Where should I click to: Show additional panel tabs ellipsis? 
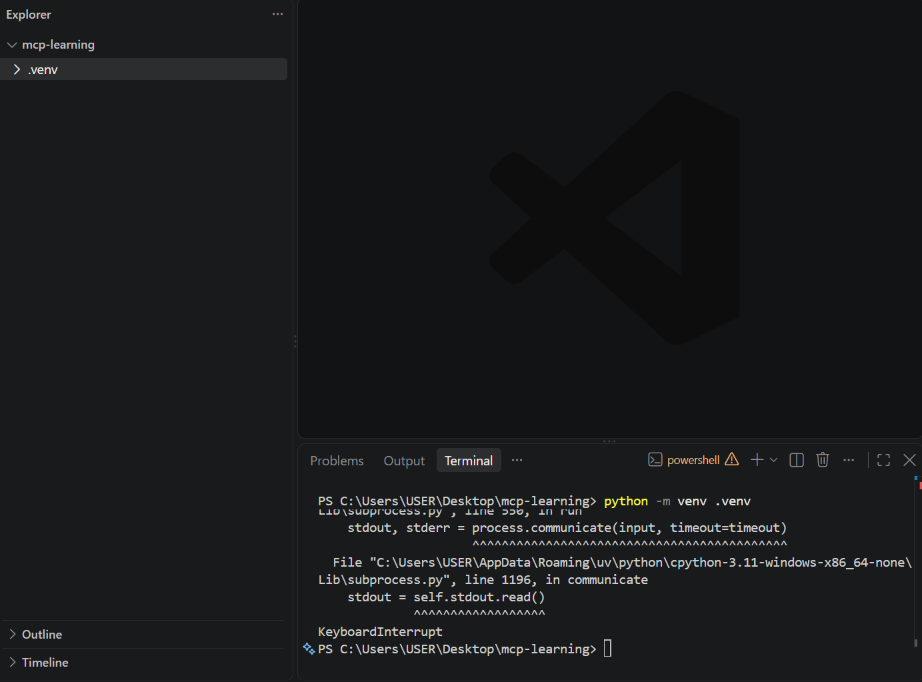(517, 460)
